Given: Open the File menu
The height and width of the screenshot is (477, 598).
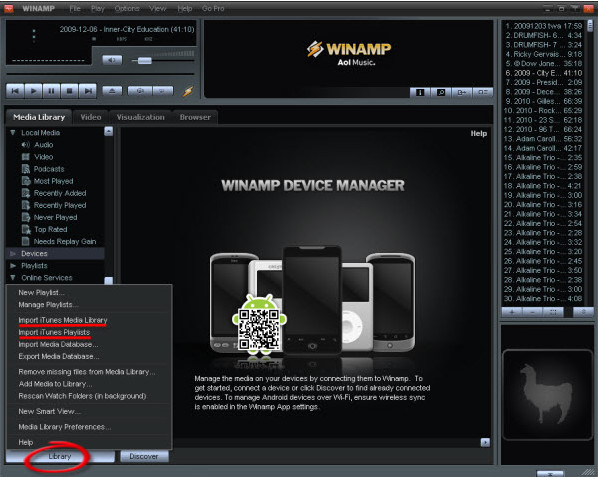Looking at the screenshot, I should point(75,8).
